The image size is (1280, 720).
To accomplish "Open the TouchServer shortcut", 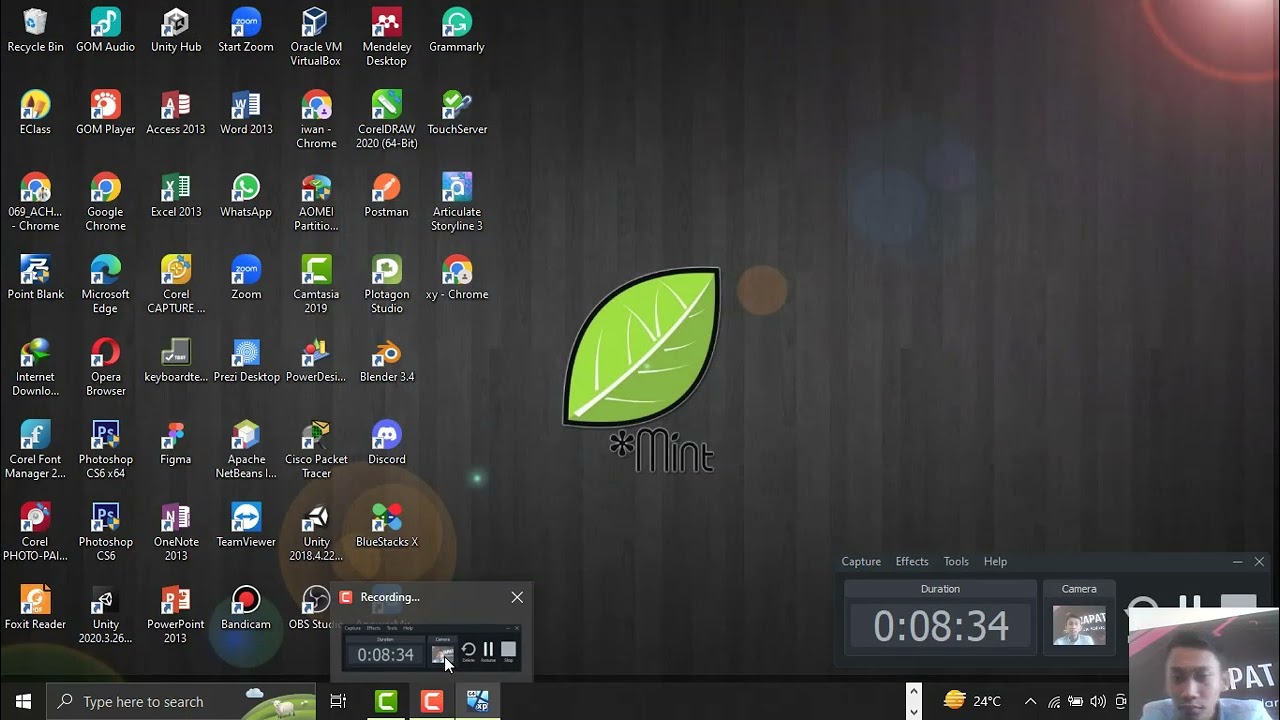I will [x=457, y=113].
